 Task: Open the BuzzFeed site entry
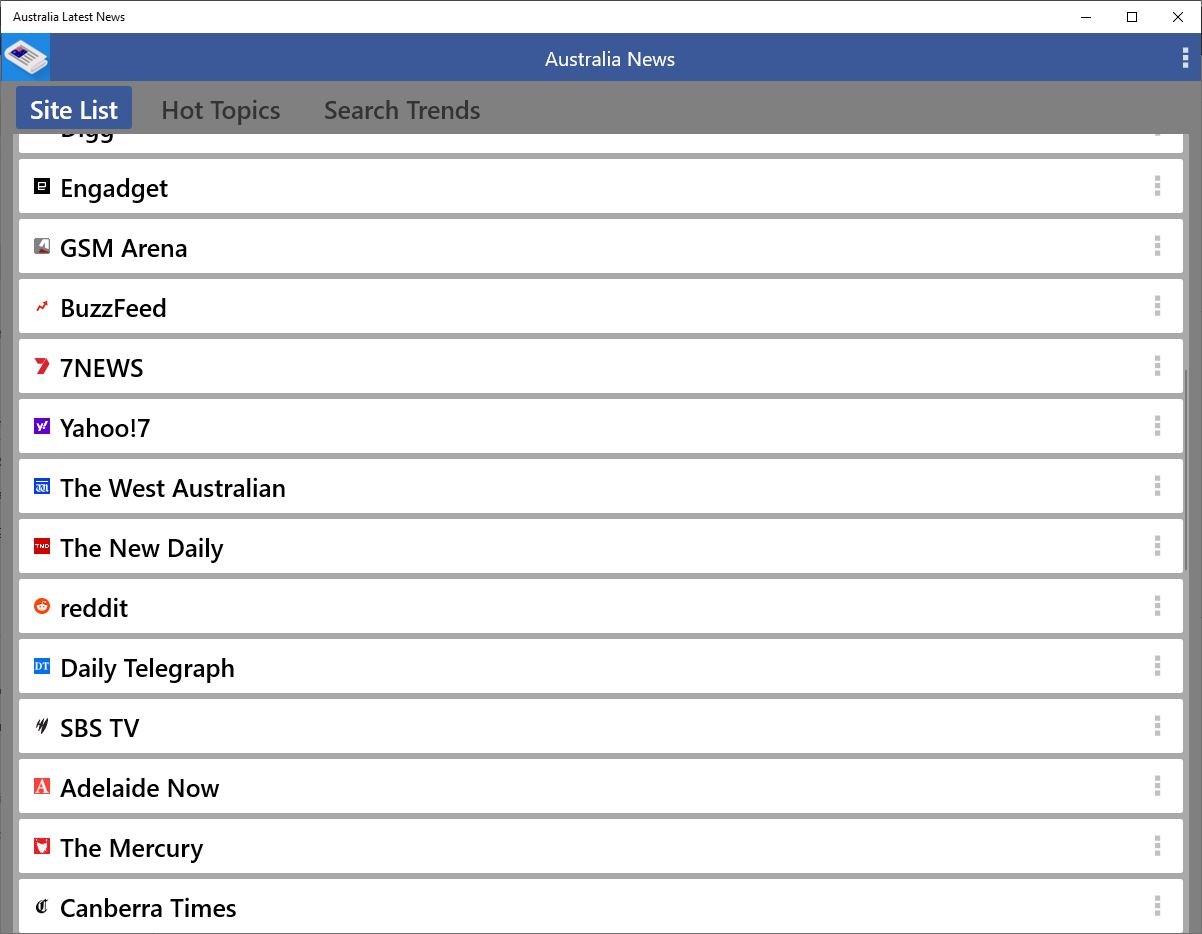click(600, 306)
